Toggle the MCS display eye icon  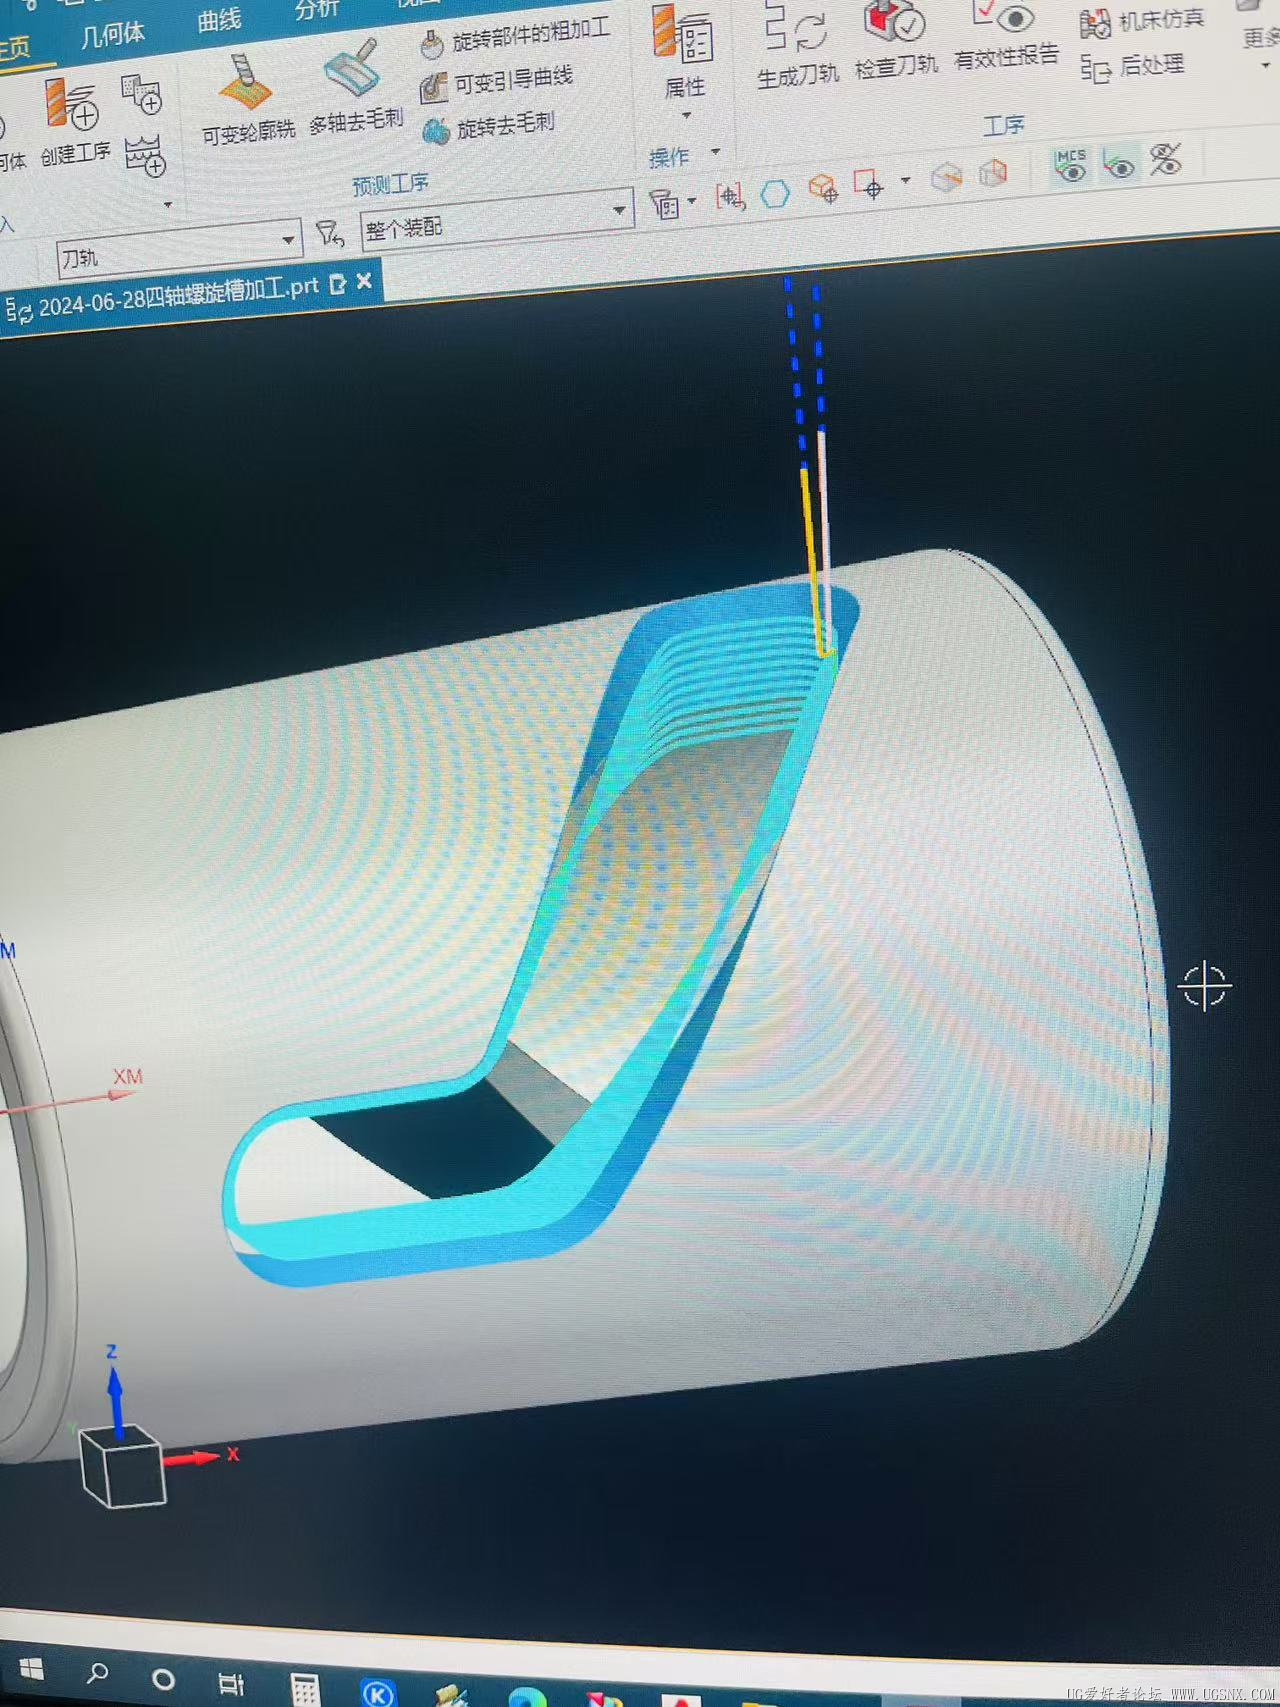[1071, 167]
